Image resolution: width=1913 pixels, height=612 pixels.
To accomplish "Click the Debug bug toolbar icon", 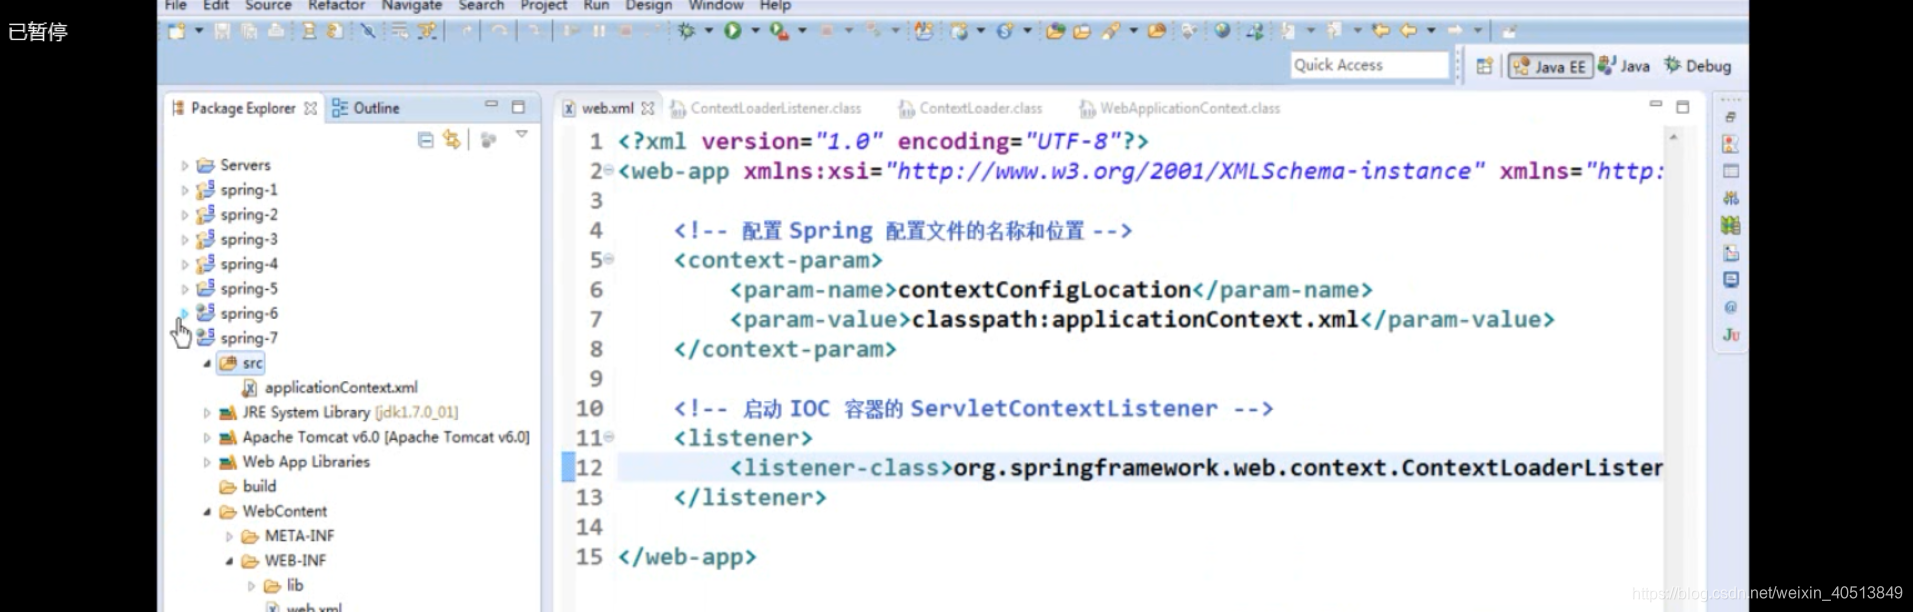I will click(x=686, y=31).
